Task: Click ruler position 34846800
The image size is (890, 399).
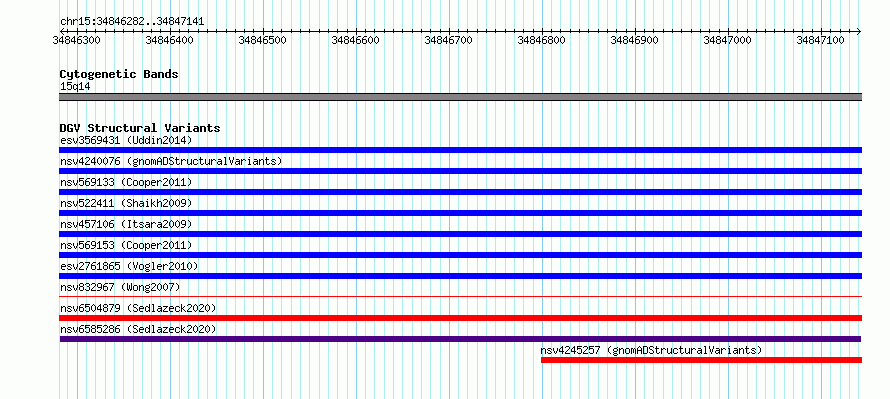Action: tap(541, 40)
